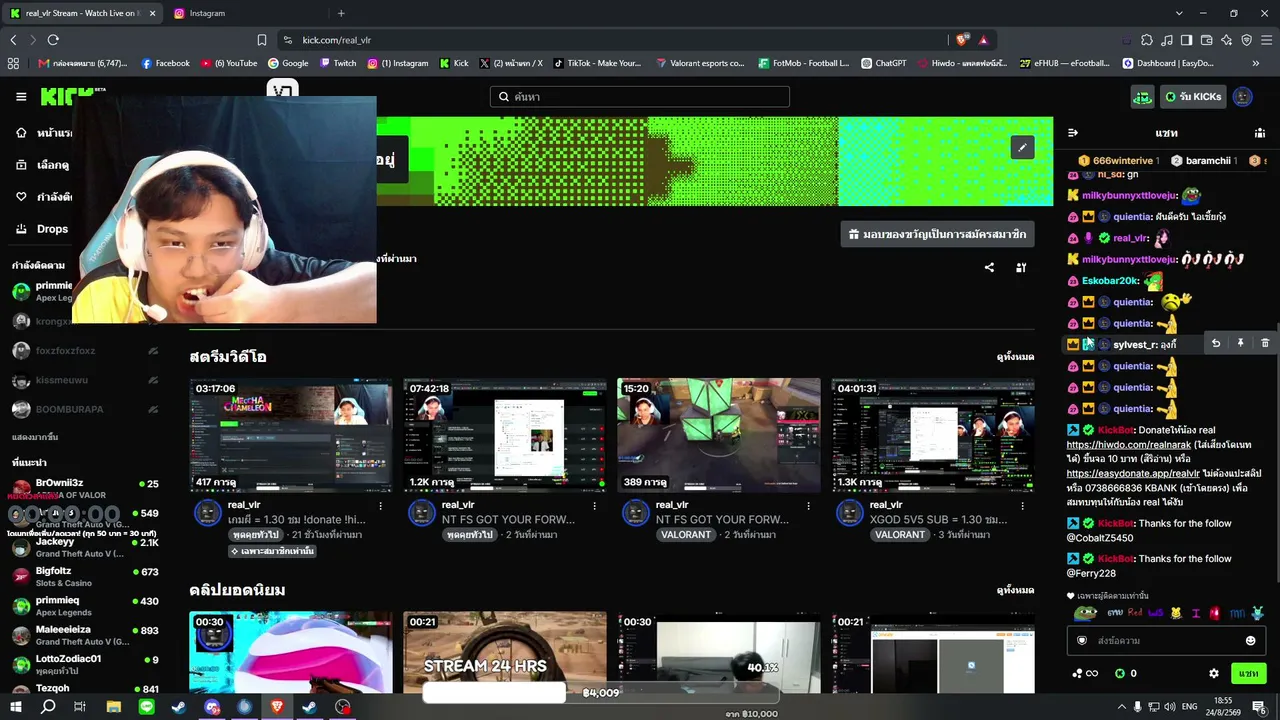1280x720 pixels.
Task: Open browser extensions puzzle icon
Action: coord(1147,40)
